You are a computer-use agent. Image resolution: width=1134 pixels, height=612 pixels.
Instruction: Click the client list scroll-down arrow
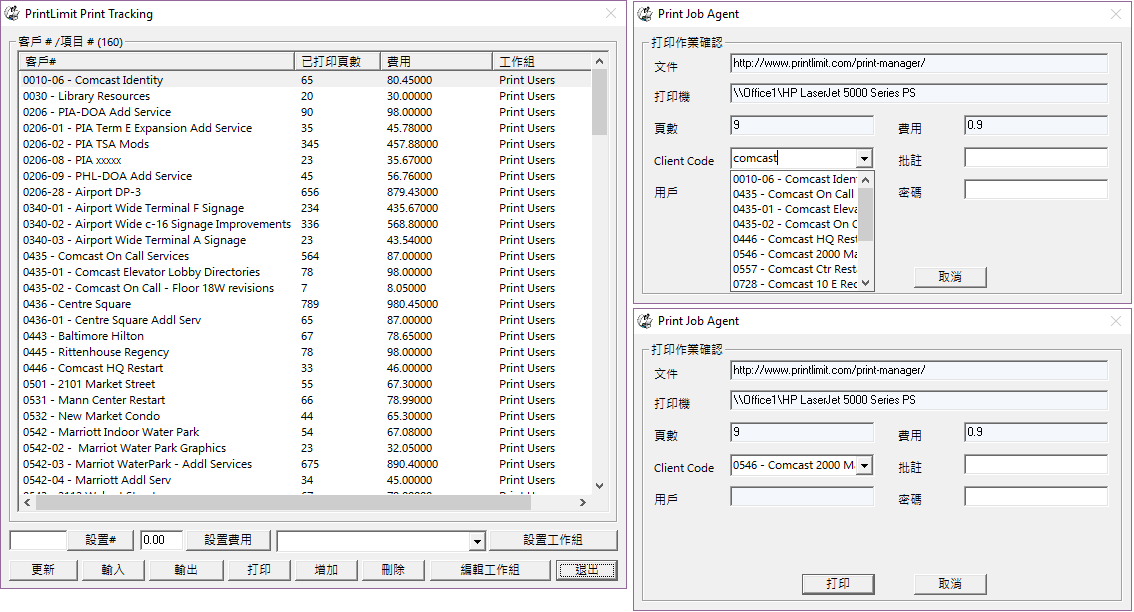(x=600, y=486)
